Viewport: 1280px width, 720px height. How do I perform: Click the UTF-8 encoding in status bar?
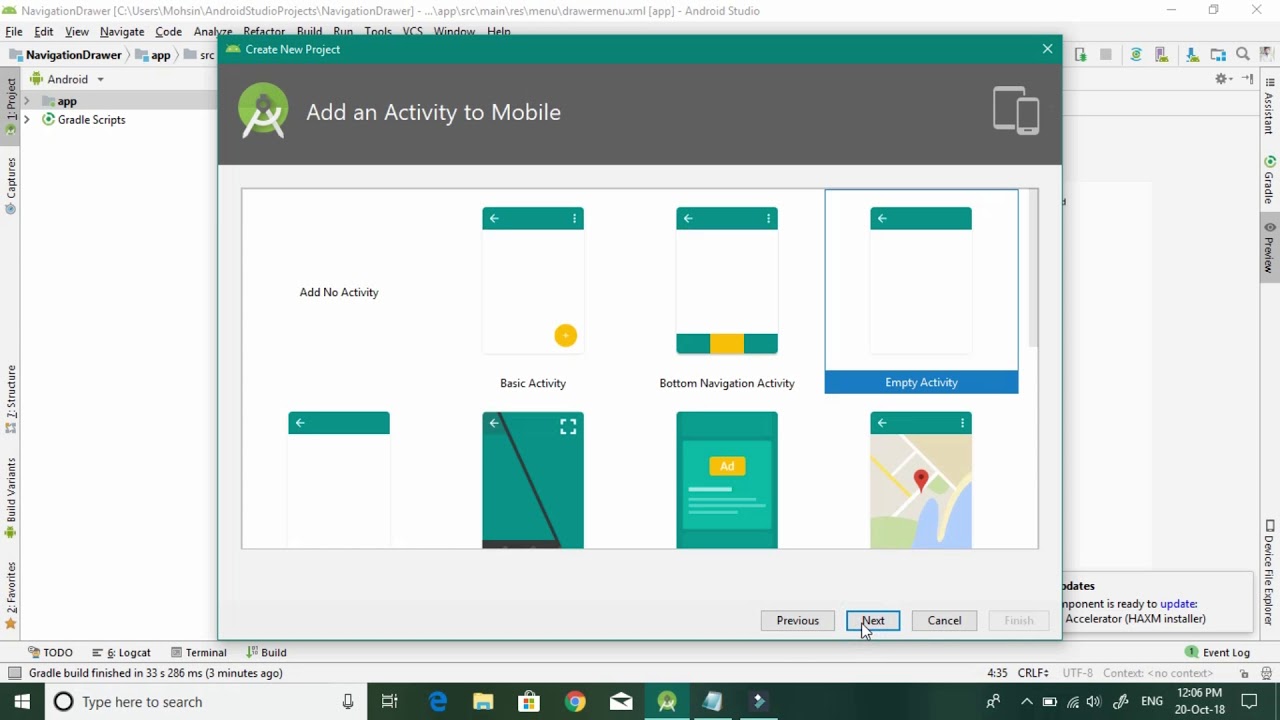click(x=1078, y=673)
